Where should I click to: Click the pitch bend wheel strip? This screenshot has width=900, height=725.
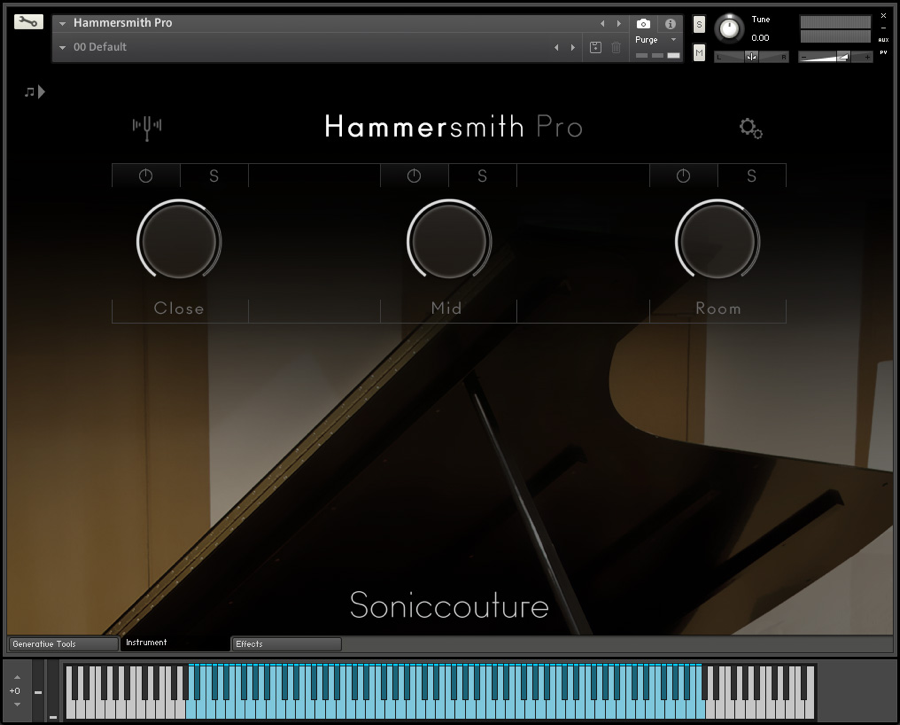coord(38,690)
